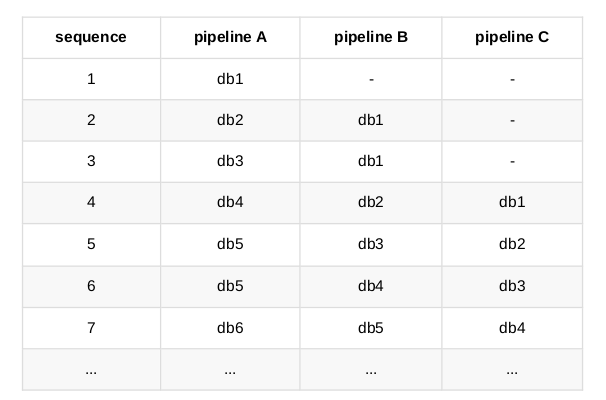Click sequence number 2 cell

(x=91, y=120)
